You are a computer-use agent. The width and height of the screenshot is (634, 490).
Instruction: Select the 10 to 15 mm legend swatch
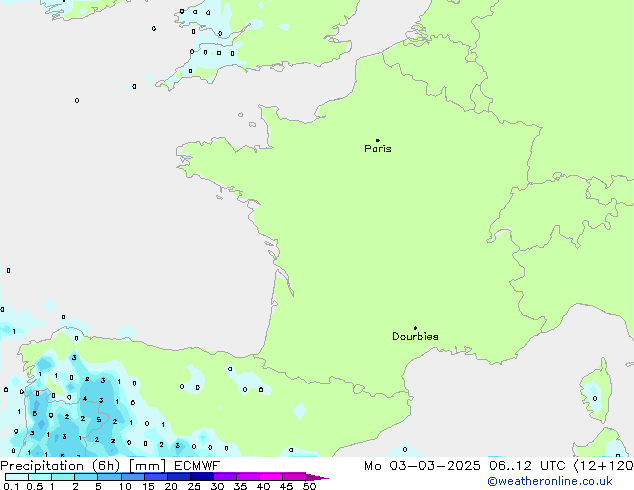(x=133, y=477)
